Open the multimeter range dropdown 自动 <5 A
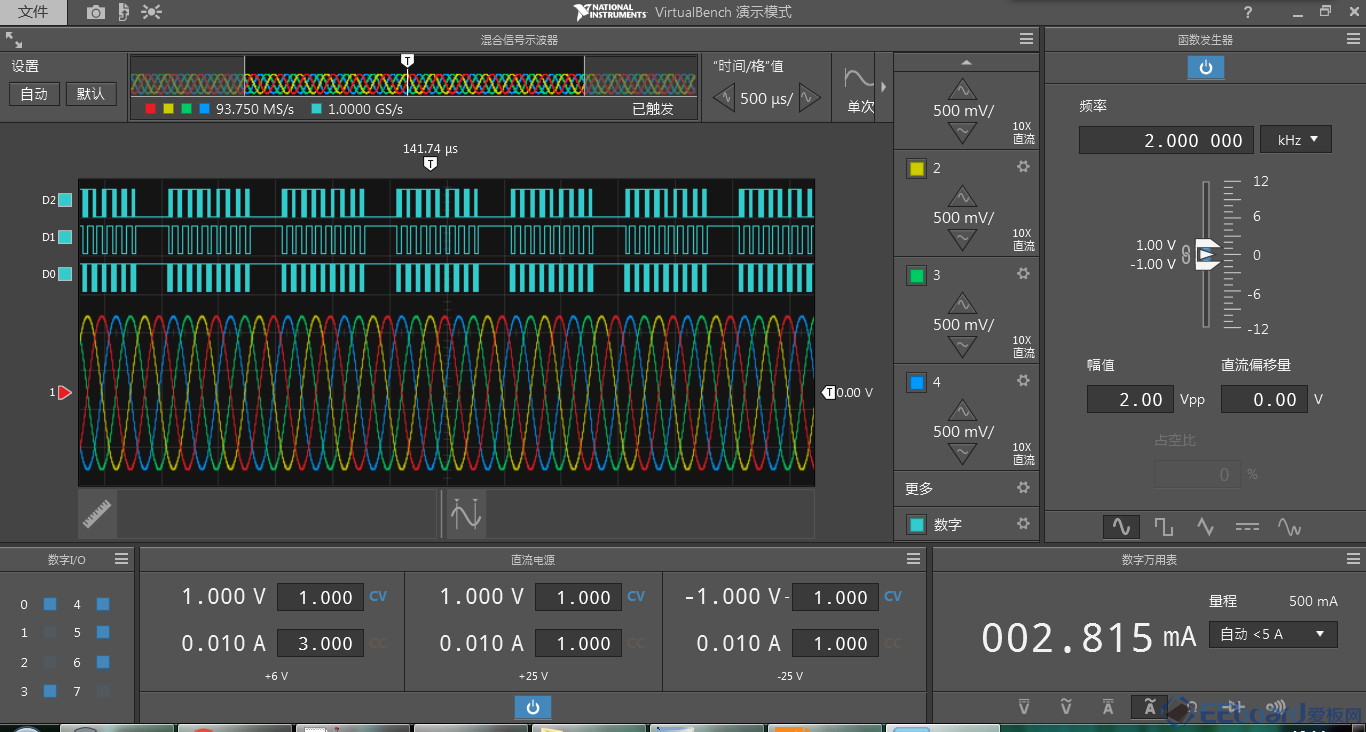The image size is (1366, 732). tap(1273, 634)
